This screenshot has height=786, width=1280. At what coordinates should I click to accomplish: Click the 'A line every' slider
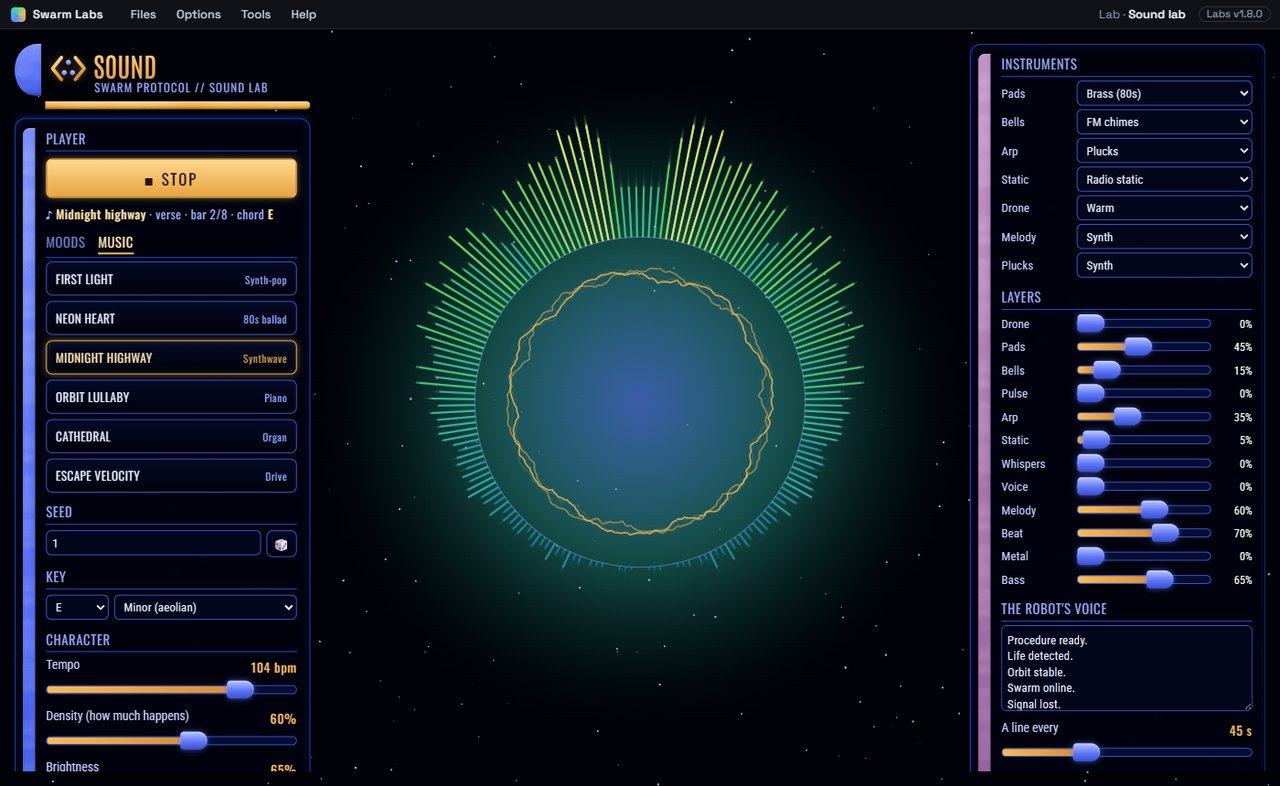click(1127, 752)
